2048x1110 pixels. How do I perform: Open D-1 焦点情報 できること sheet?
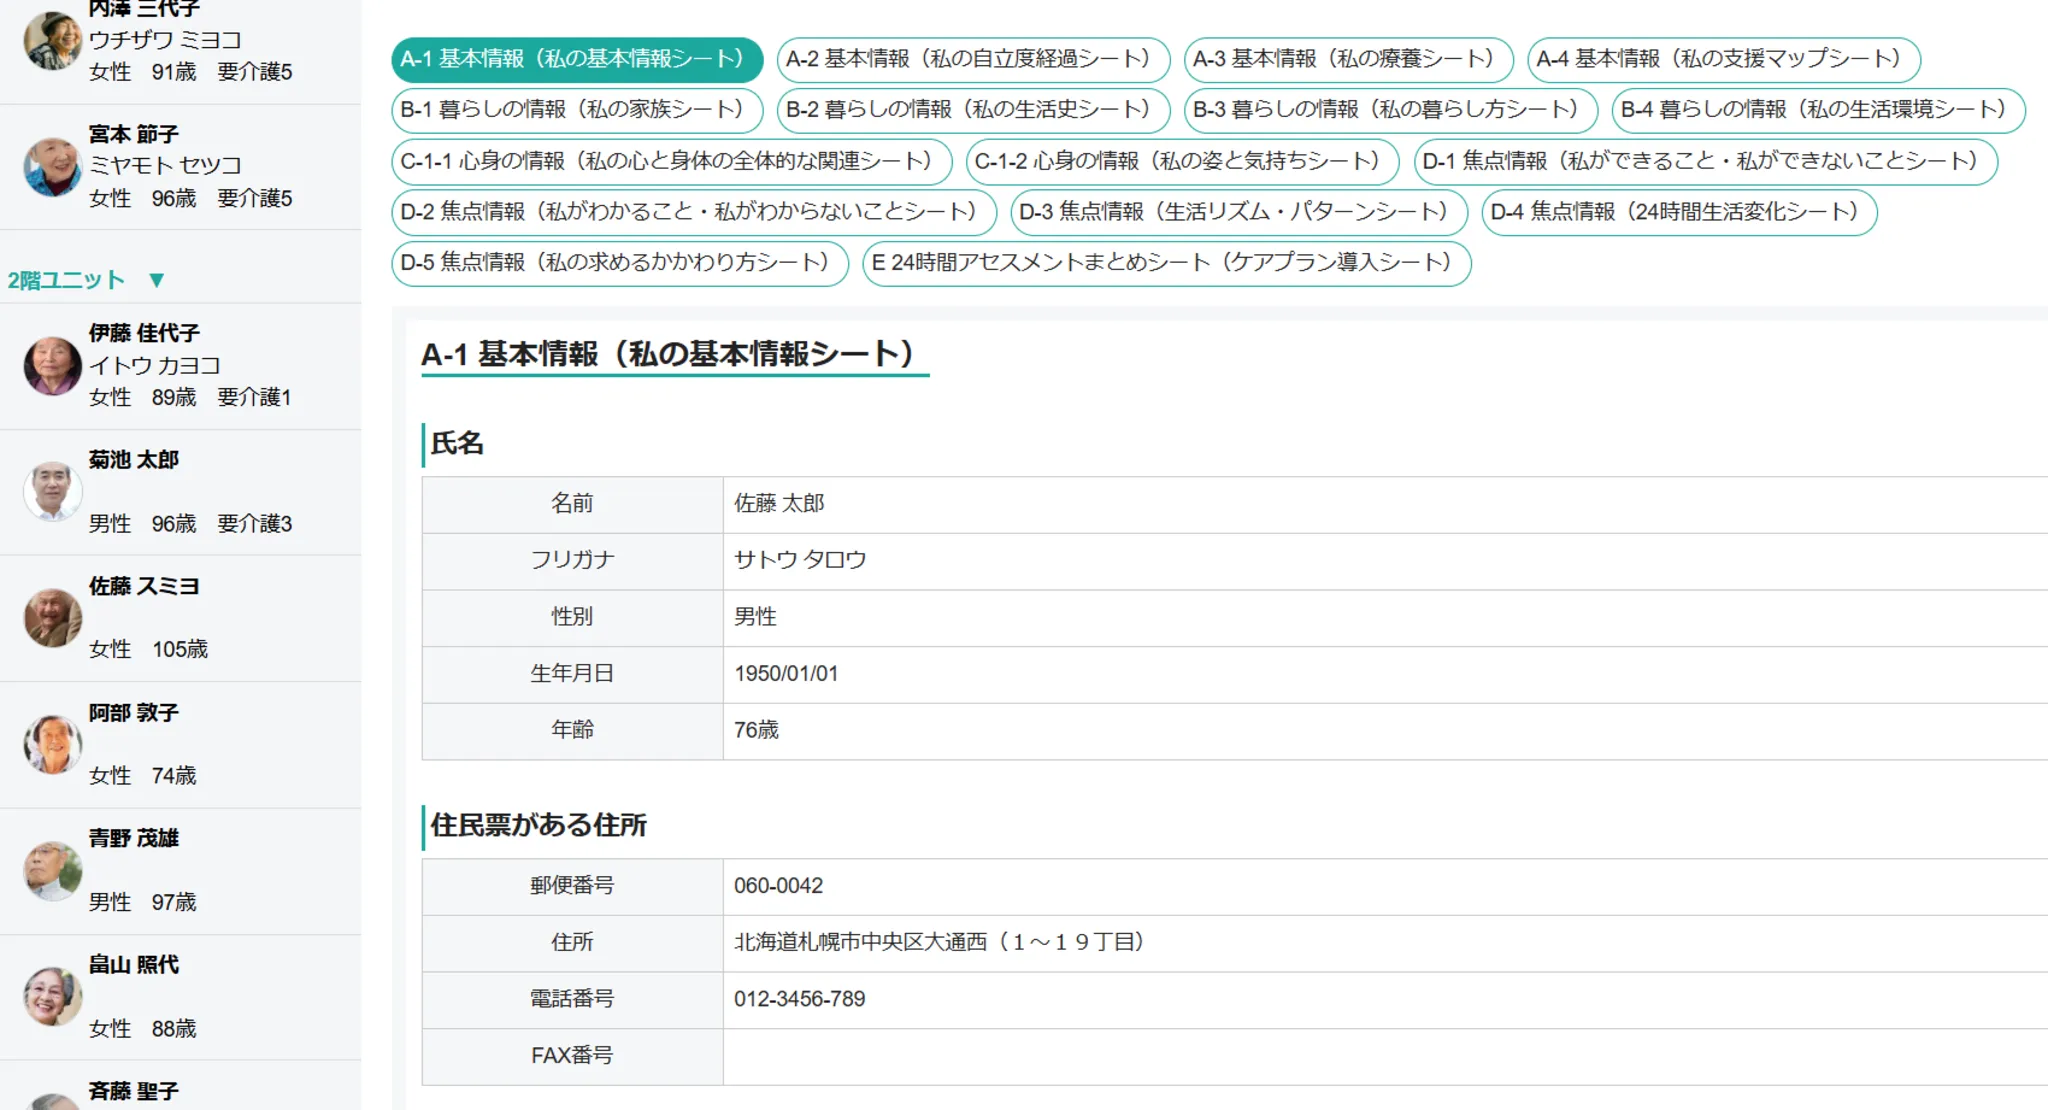pos(1705,162)
